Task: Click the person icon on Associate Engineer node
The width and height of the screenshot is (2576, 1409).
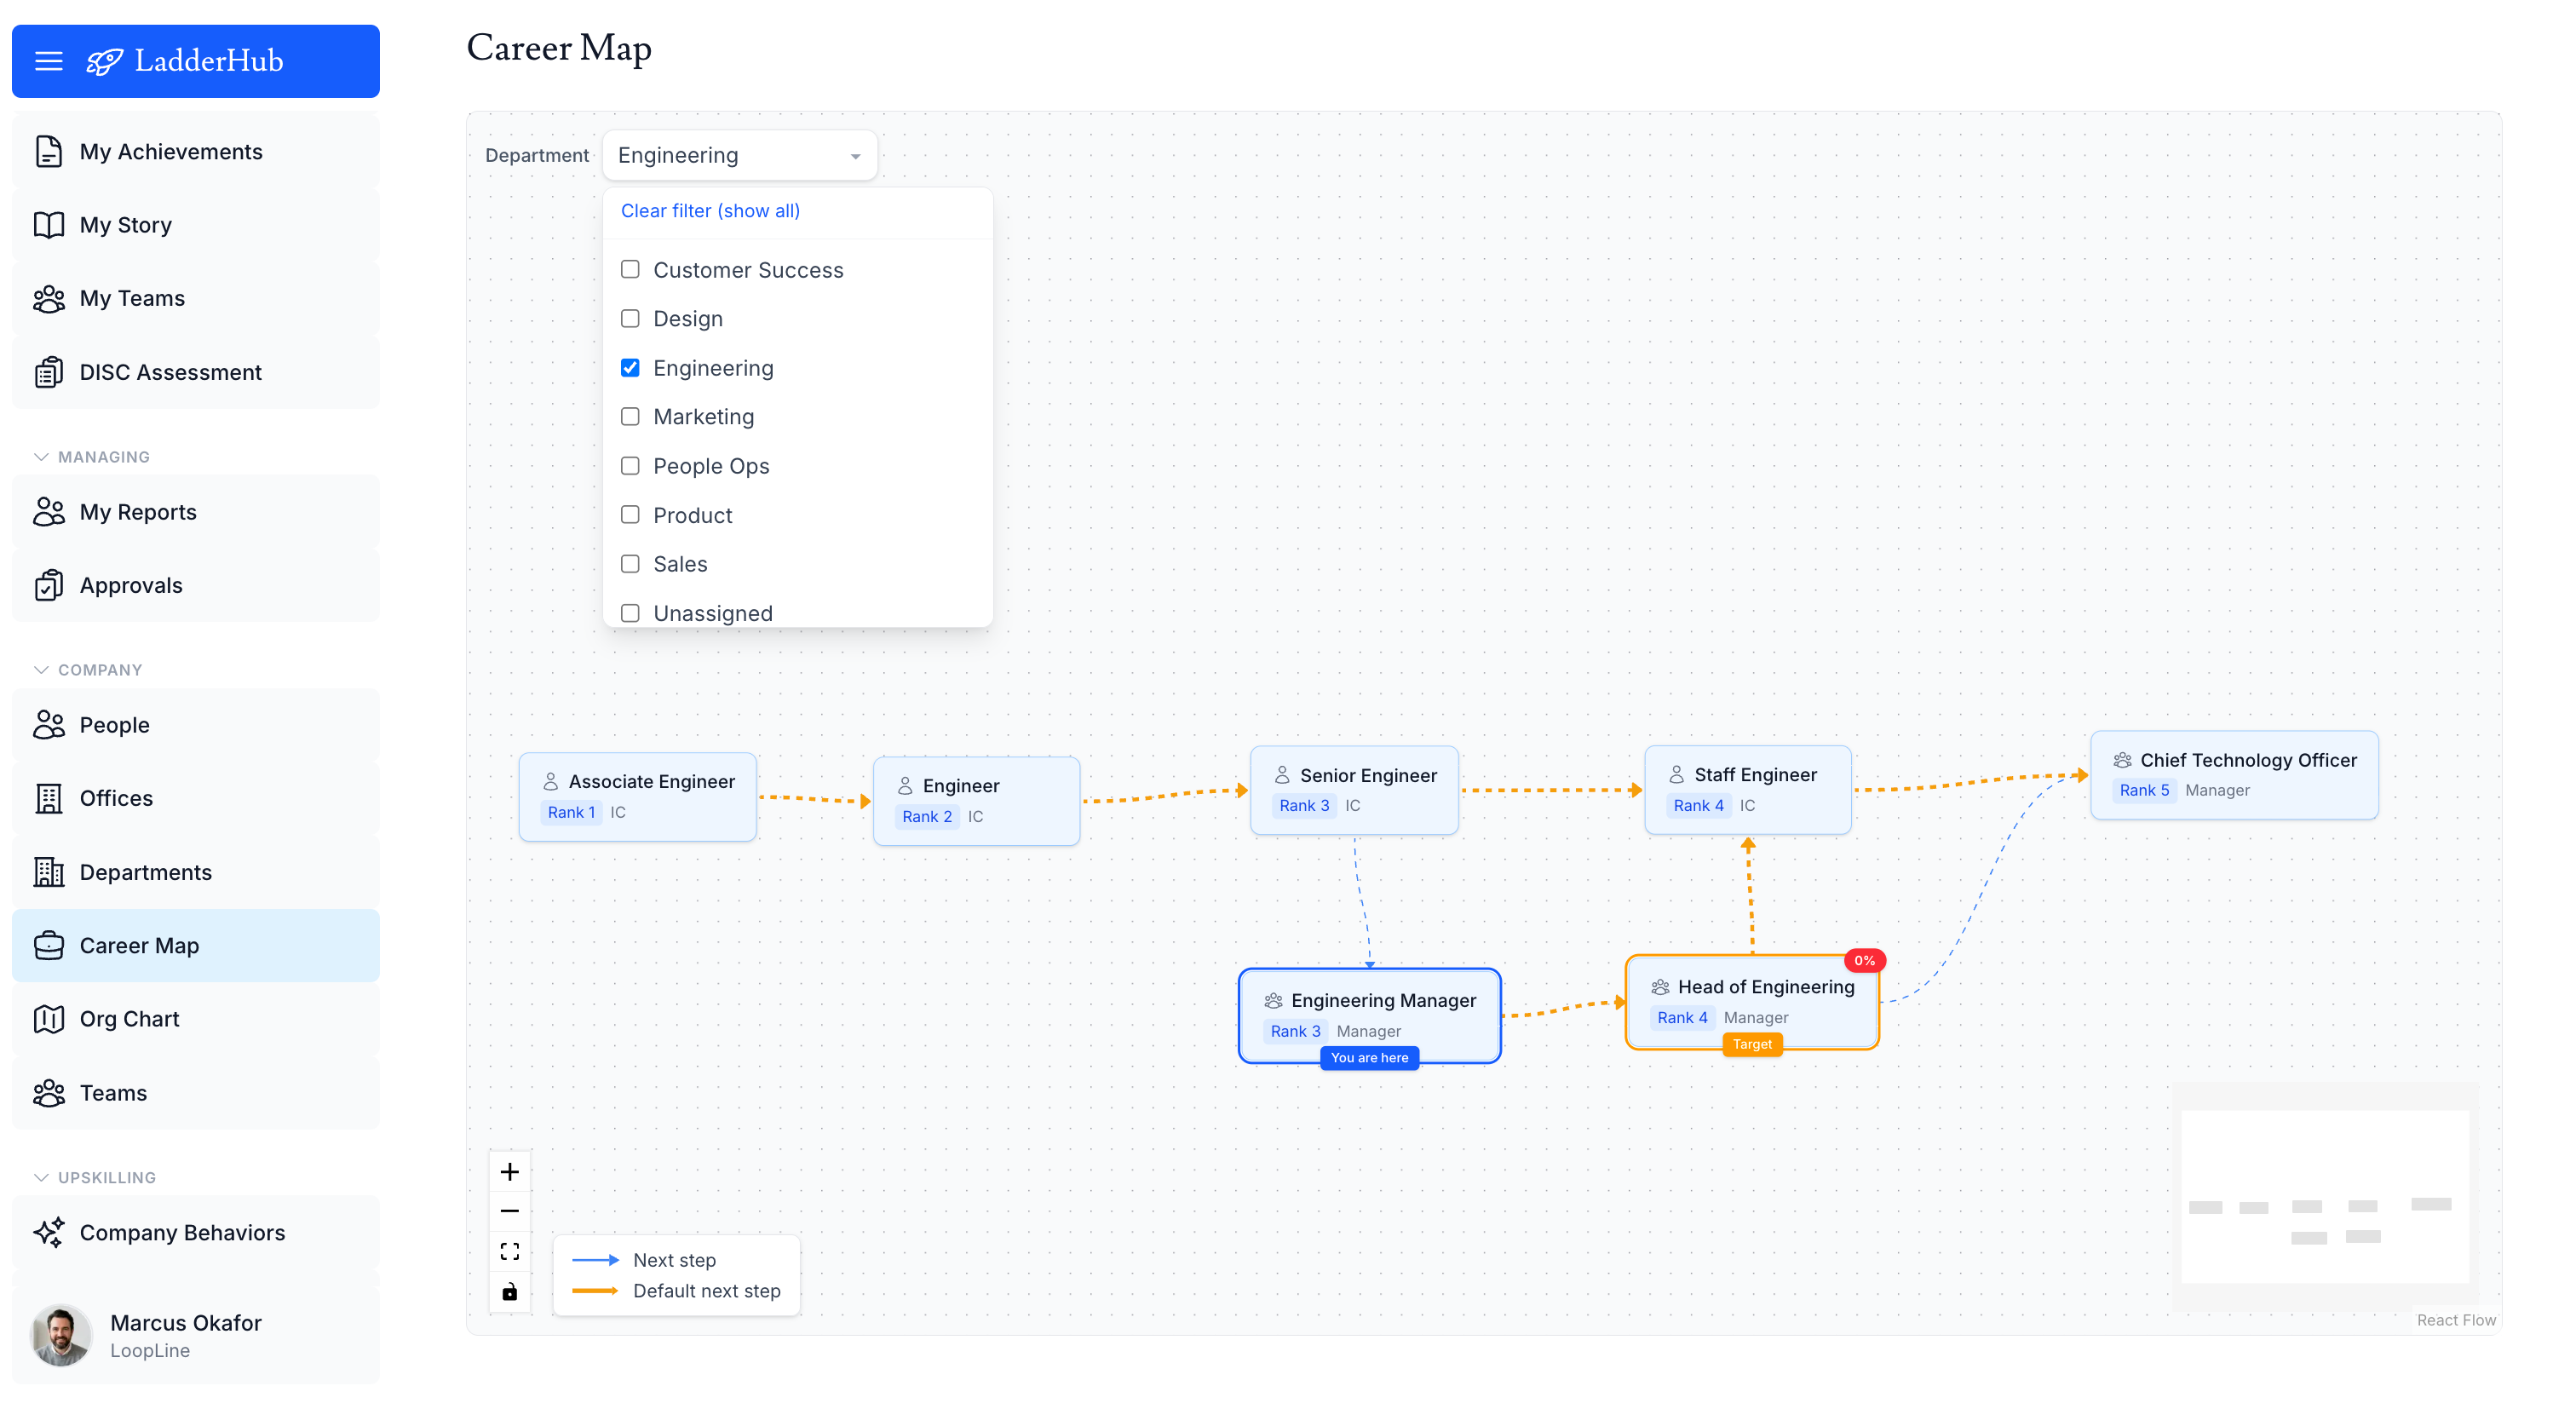Action: pos(550,781)
